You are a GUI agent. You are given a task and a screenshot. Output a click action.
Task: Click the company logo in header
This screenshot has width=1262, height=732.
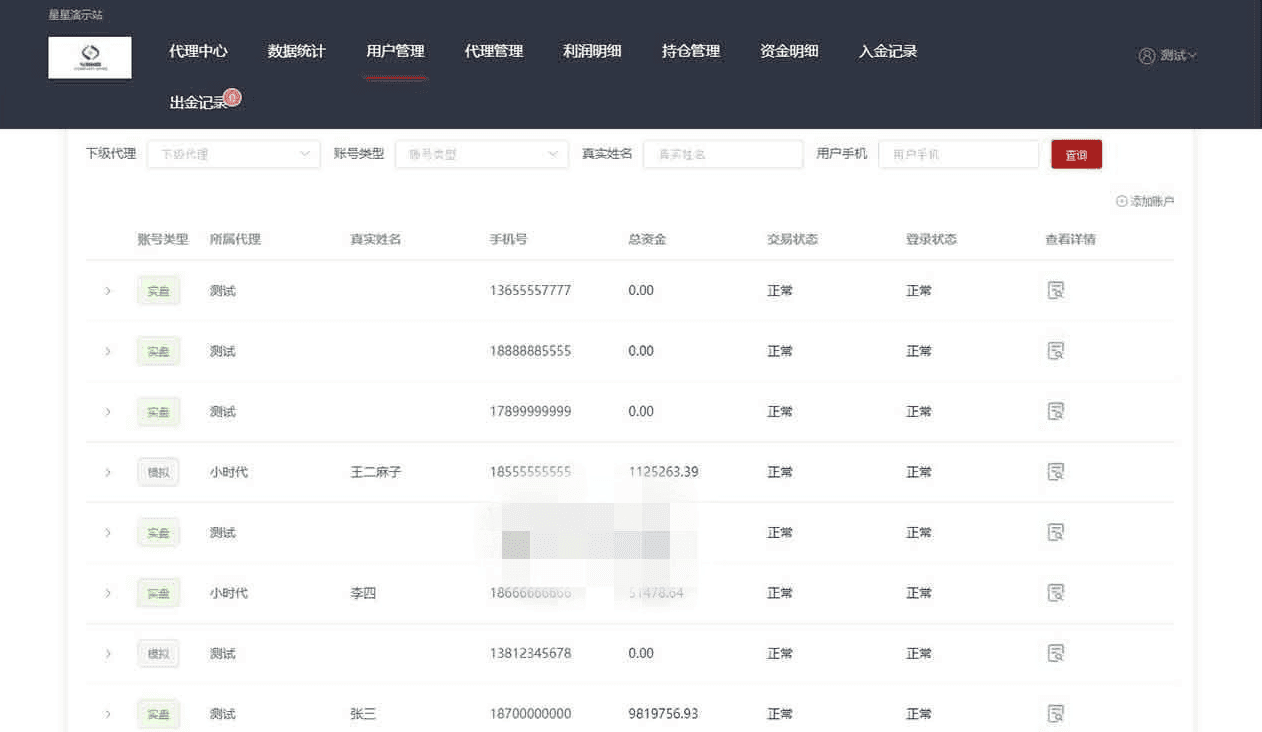[90, 57]
